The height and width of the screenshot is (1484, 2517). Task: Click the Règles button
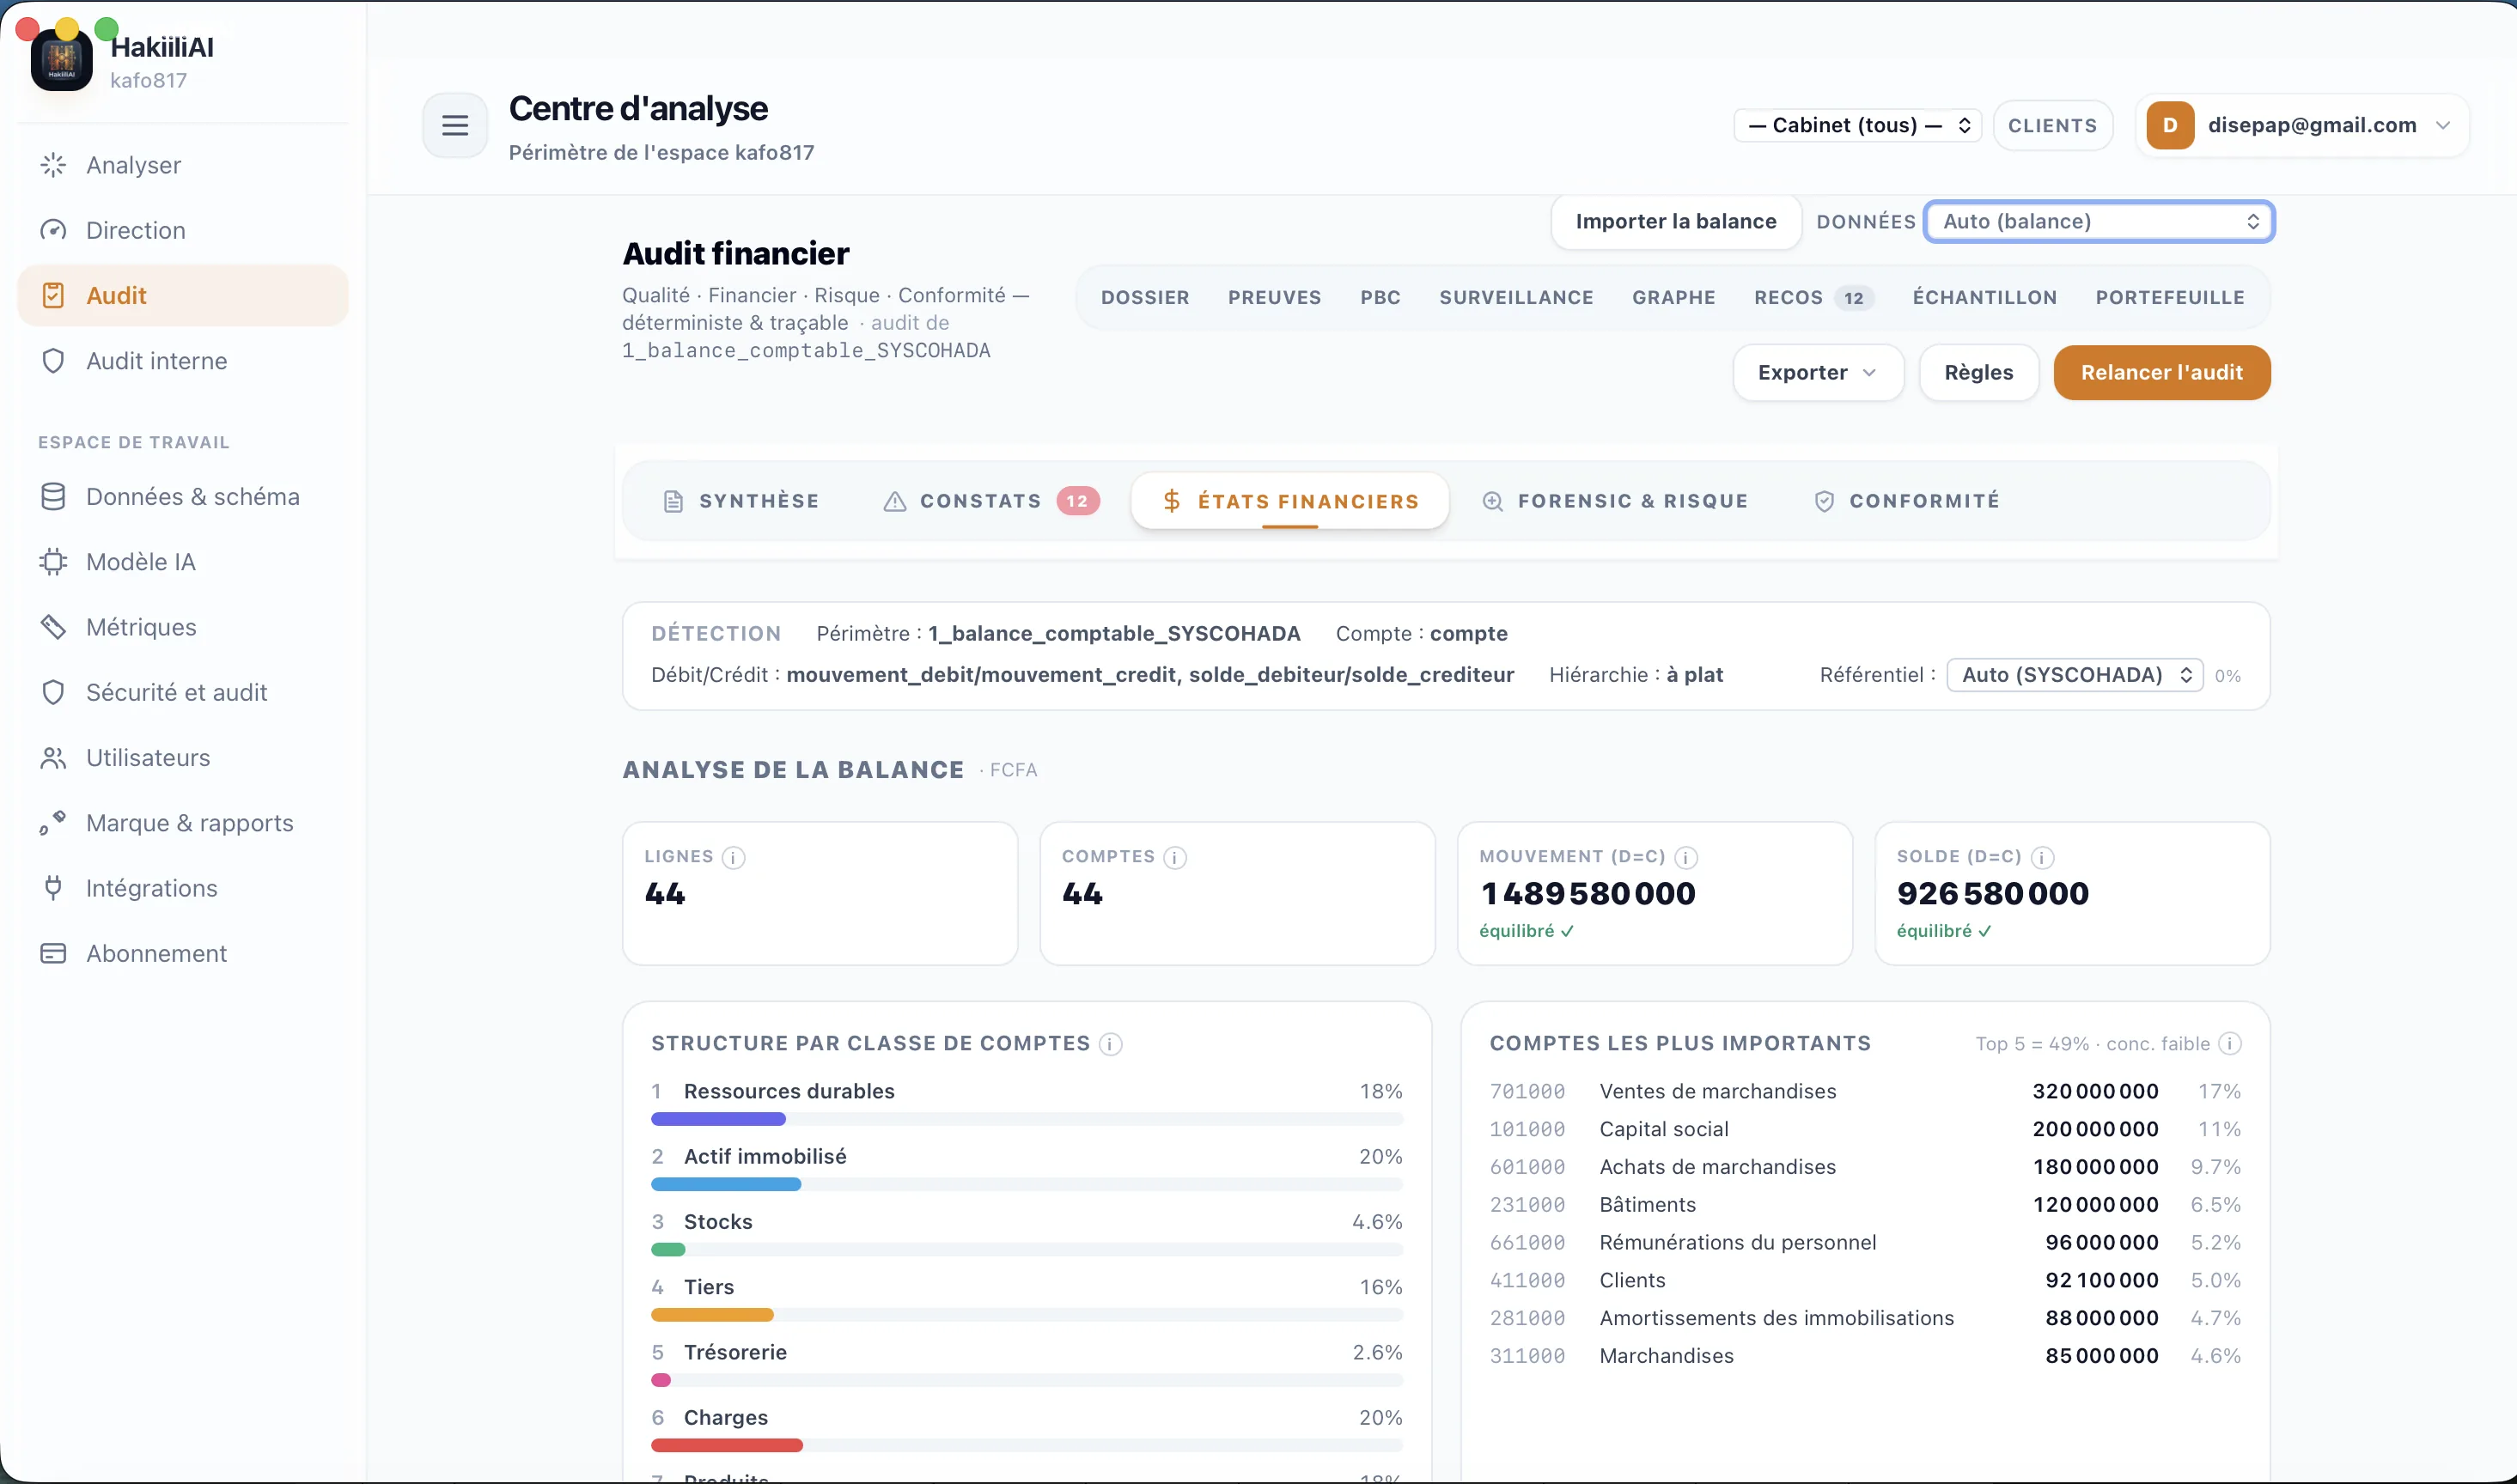(x=1979, y=372)
